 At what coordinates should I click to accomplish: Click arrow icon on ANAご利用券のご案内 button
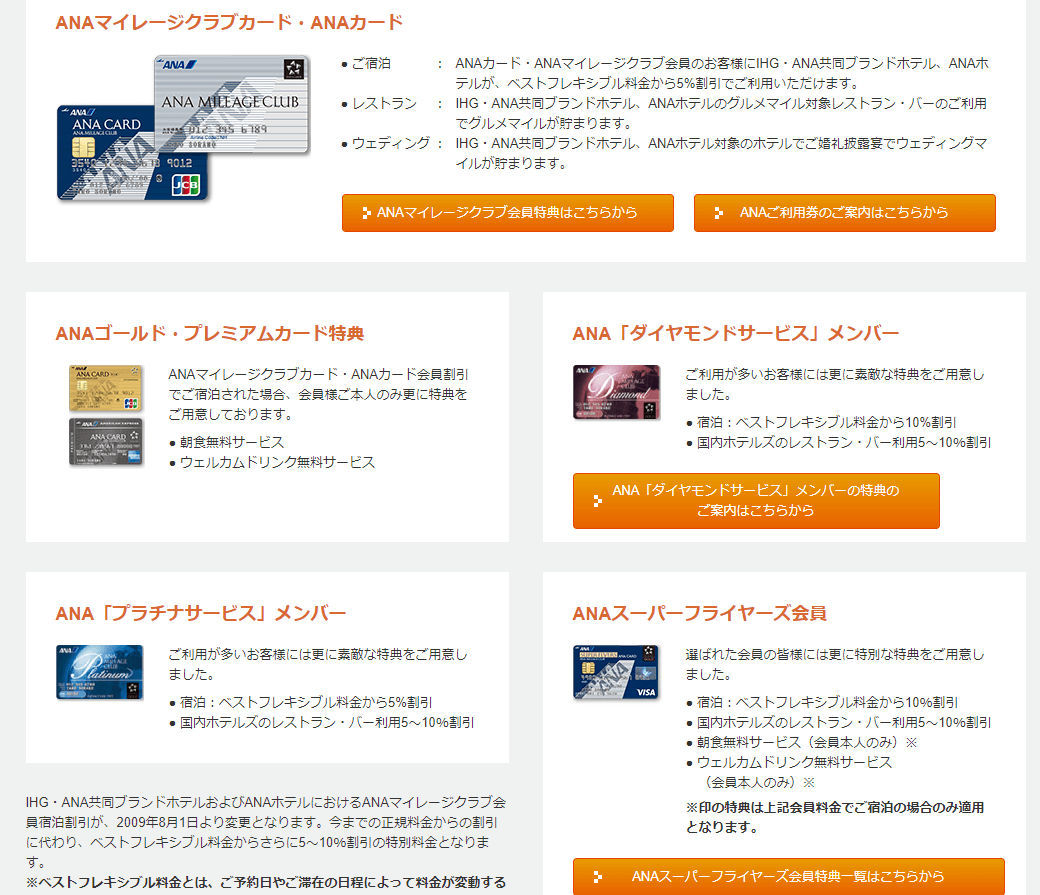coord(719,213)
